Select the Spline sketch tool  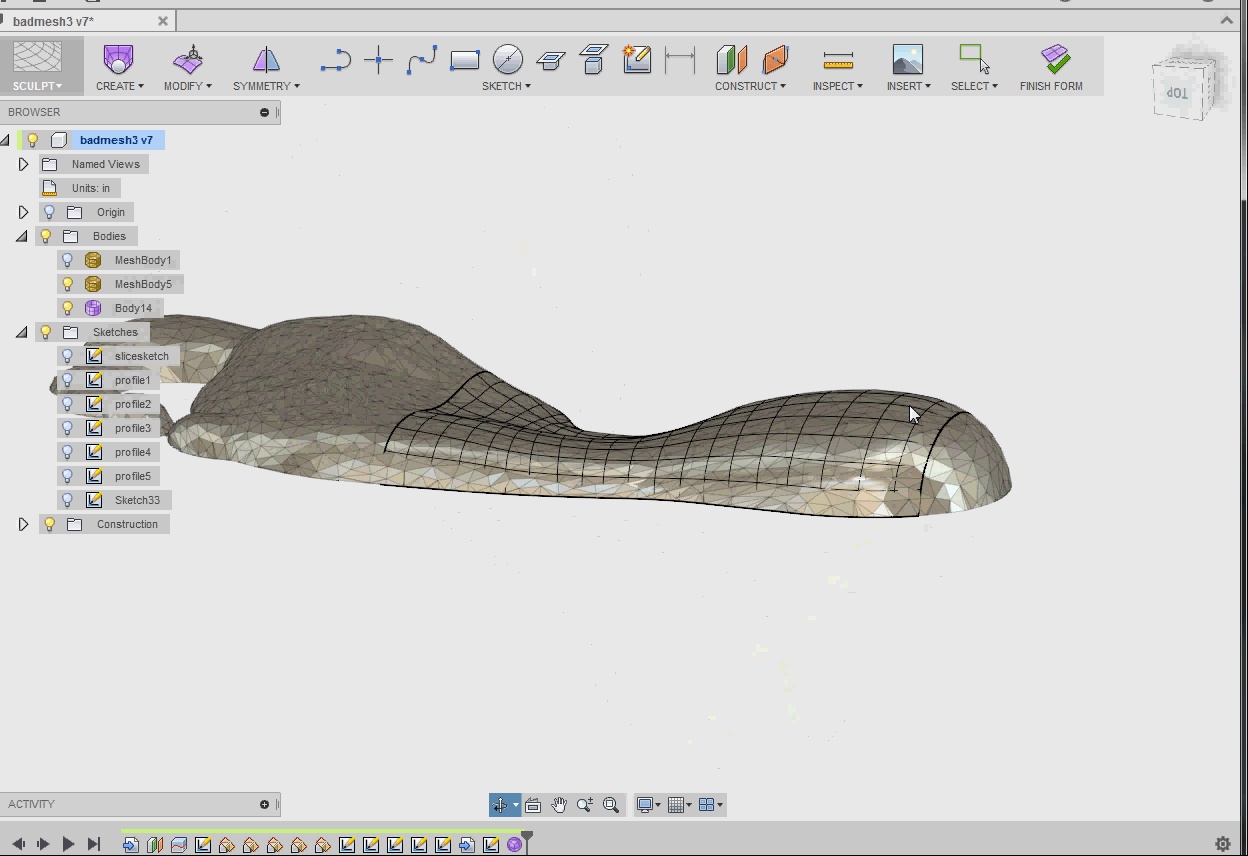tap(422, 60)
